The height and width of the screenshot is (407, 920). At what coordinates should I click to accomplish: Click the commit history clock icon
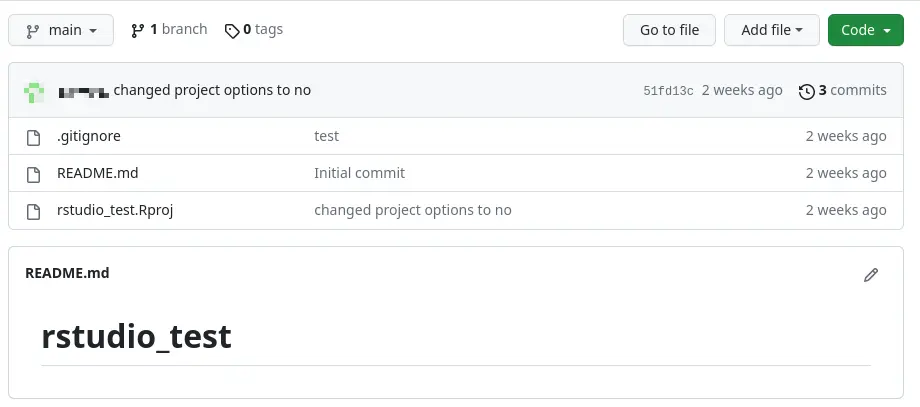click(x=807, y=91)
